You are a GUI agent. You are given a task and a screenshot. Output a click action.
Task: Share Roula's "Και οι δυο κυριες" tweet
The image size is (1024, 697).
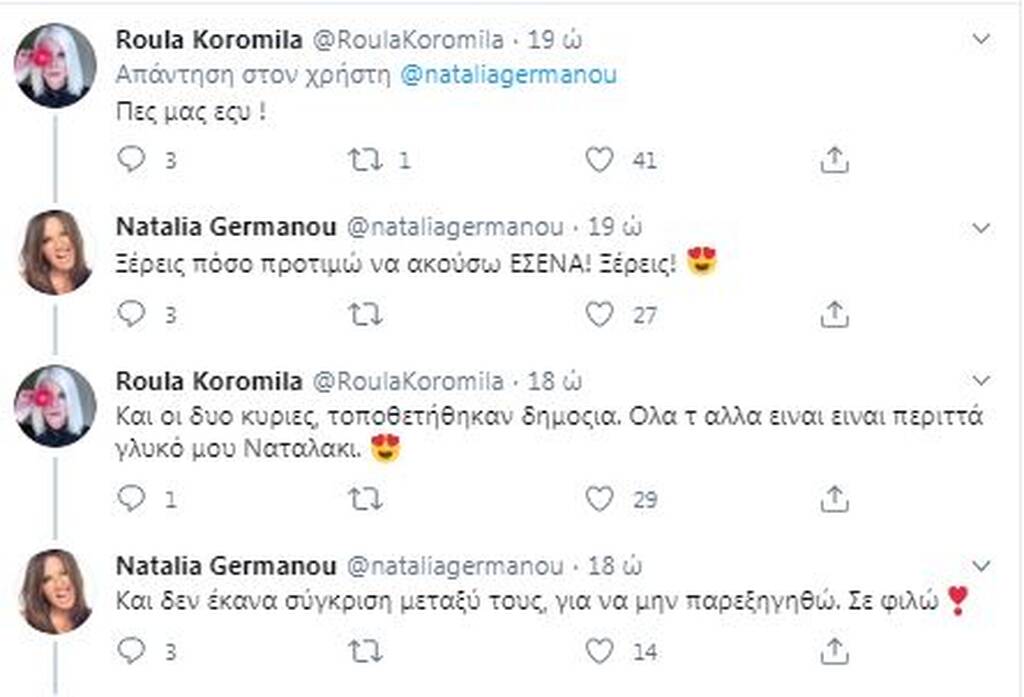pyautogui.click(x=834, y=498)
